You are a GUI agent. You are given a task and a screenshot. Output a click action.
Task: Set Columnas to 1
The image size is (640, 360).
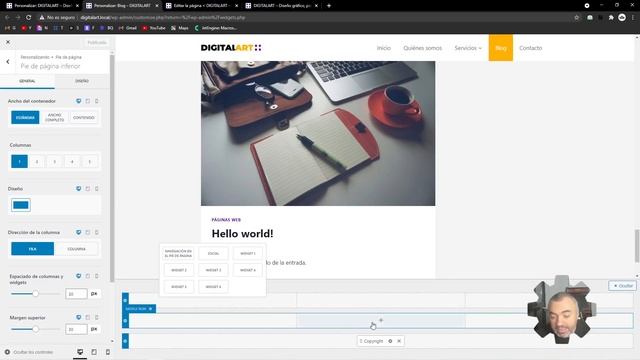point(19,162)
